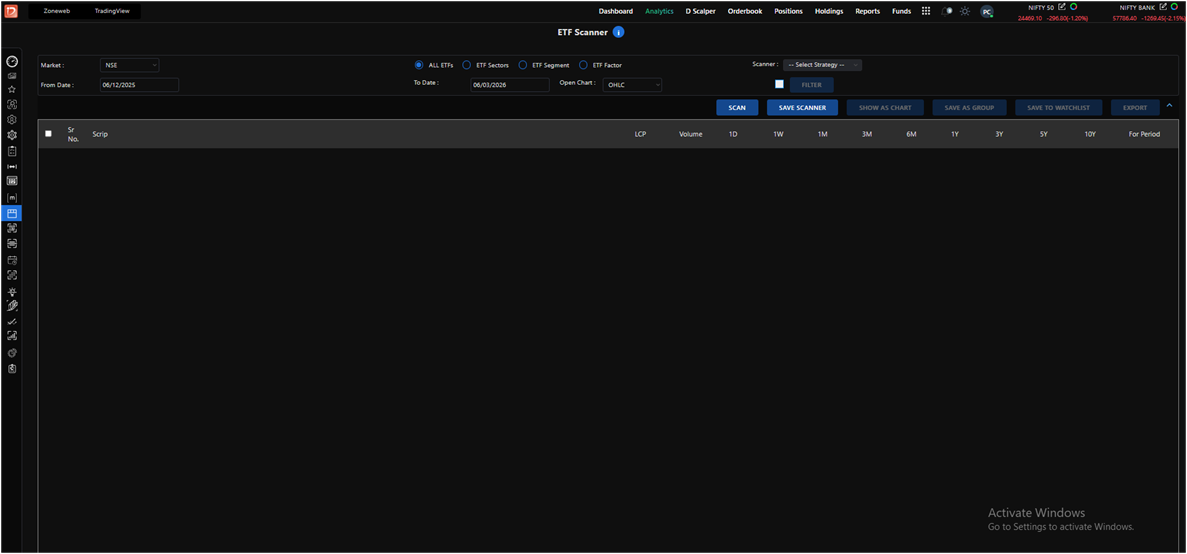Open the Positions menu
1187x554 pixels.
pos(788,11)
